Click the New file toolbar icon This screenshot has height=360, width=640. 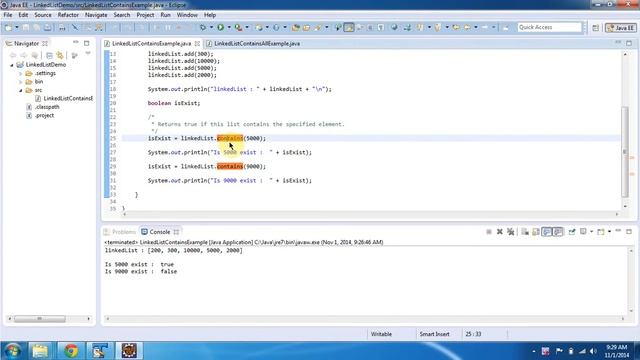click(8, 27)
